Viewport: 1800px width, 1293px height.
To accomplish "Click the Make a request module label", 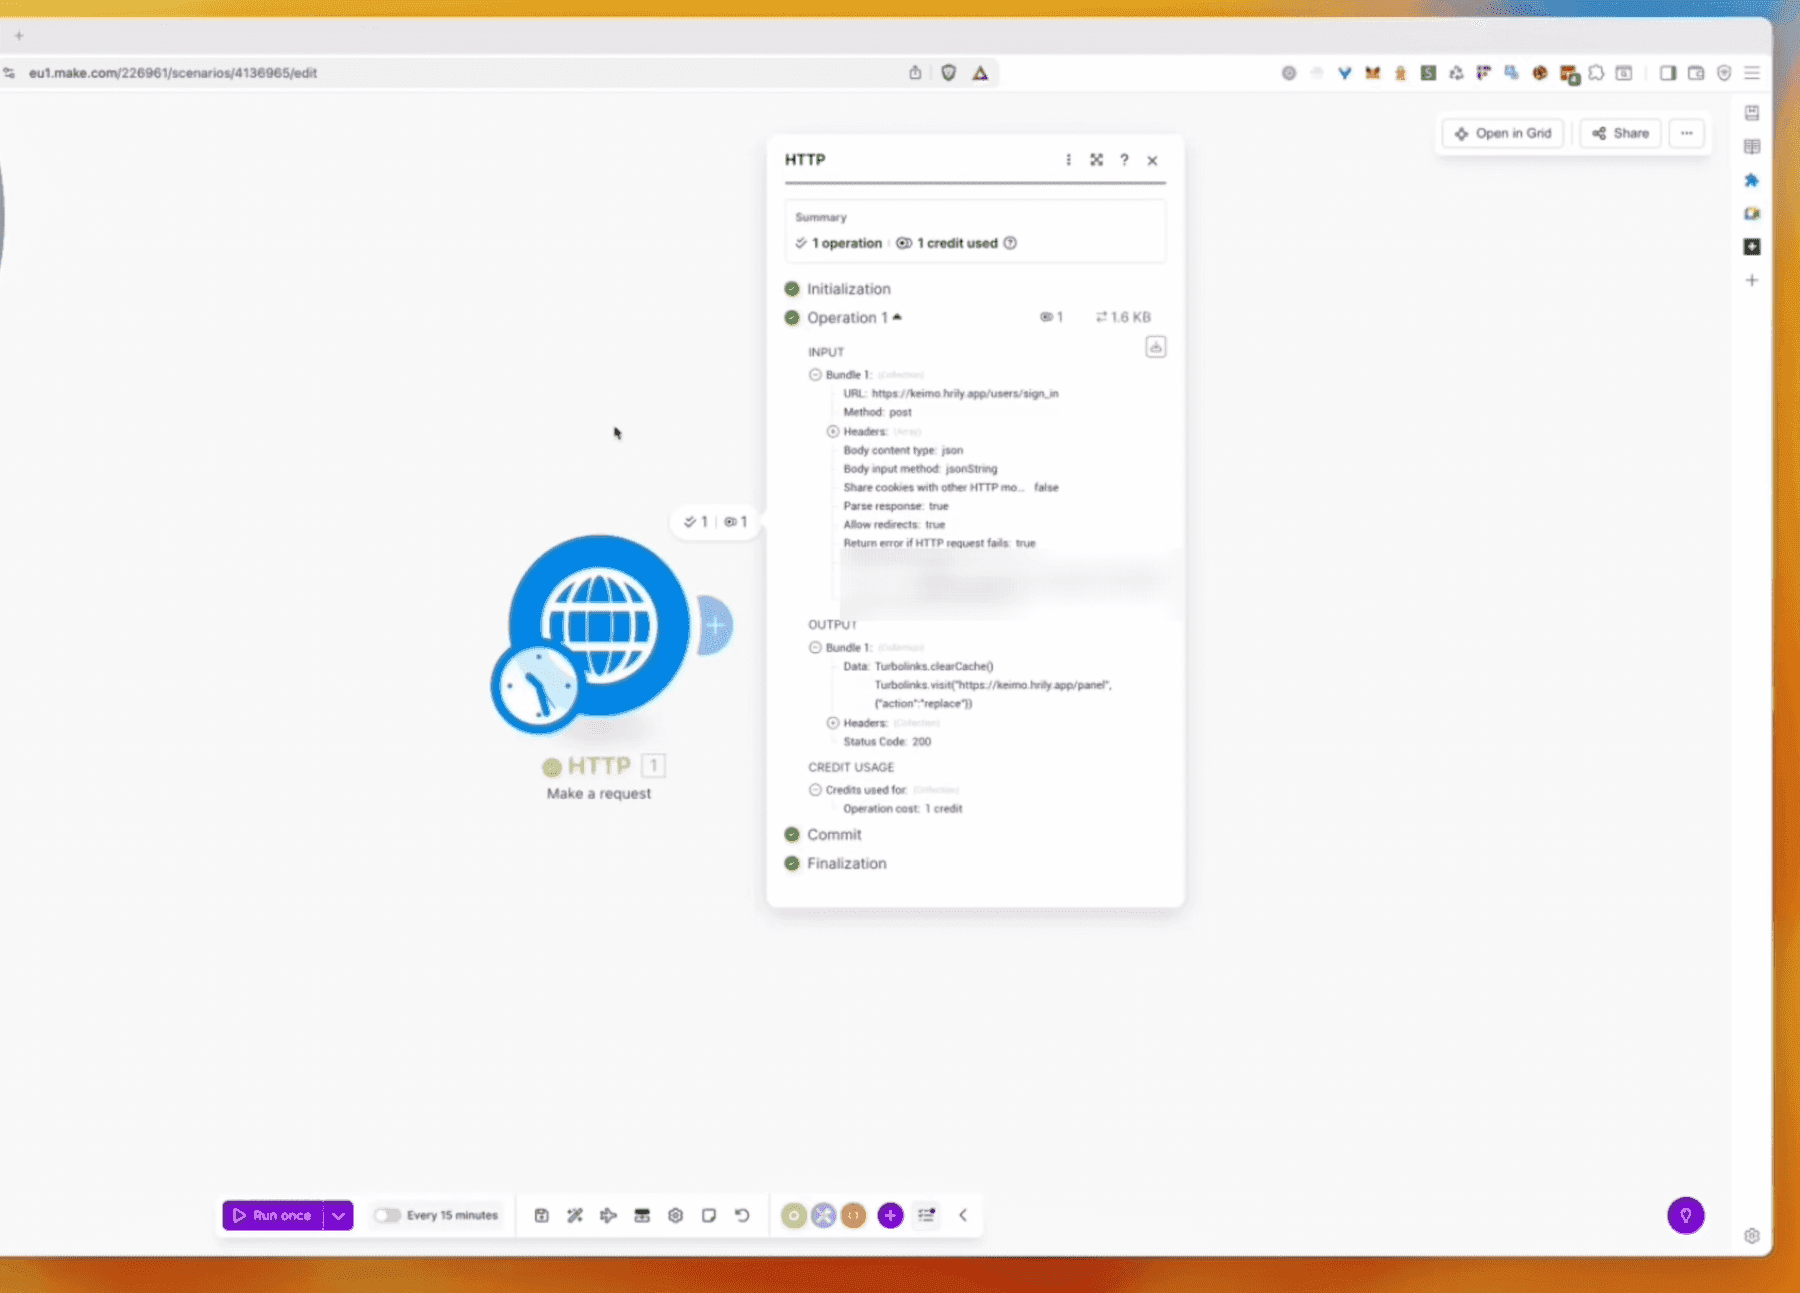I will 598,794.
